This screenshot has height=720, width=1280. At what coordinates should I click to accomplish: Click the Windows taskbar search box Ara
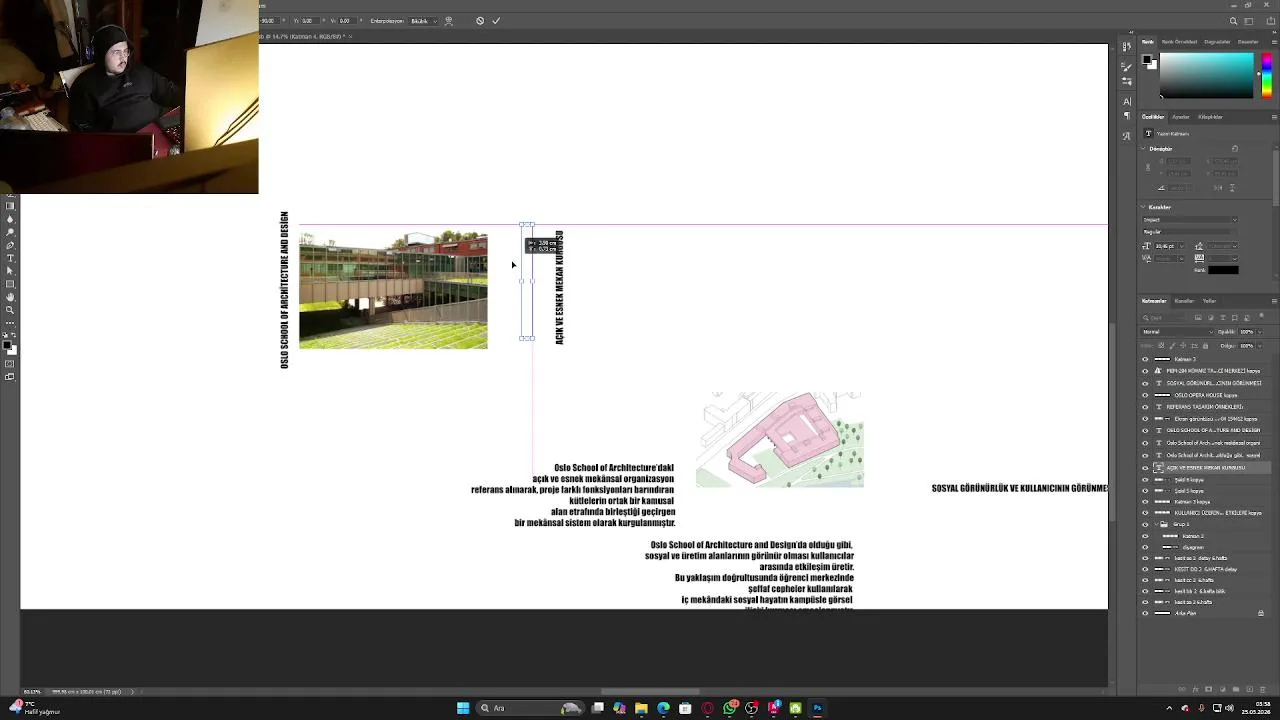click(529, 708)
